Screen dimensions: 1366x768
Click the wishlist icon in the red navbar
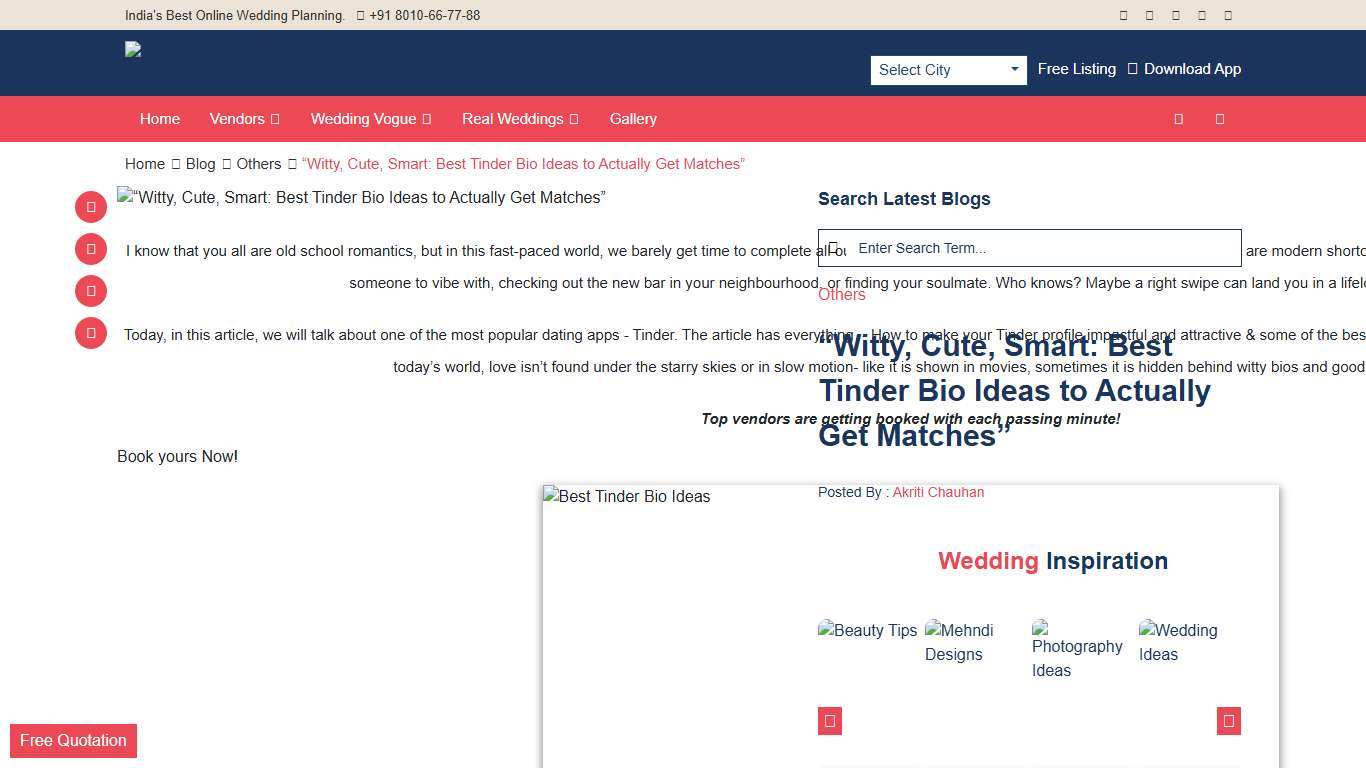click(1219, 119)
